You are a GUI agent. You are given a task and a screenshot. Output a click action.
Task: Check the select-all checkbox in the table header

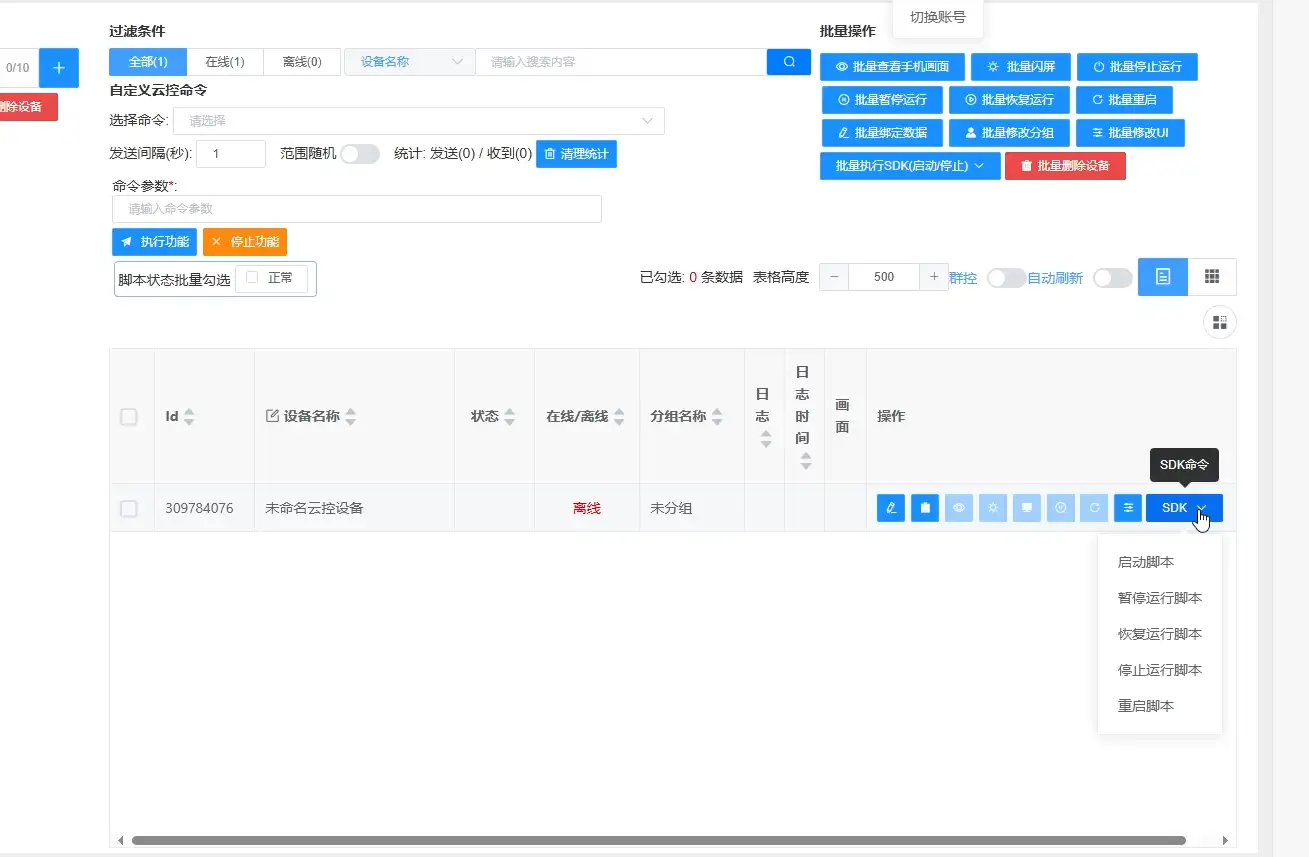(x=129, y=416)
